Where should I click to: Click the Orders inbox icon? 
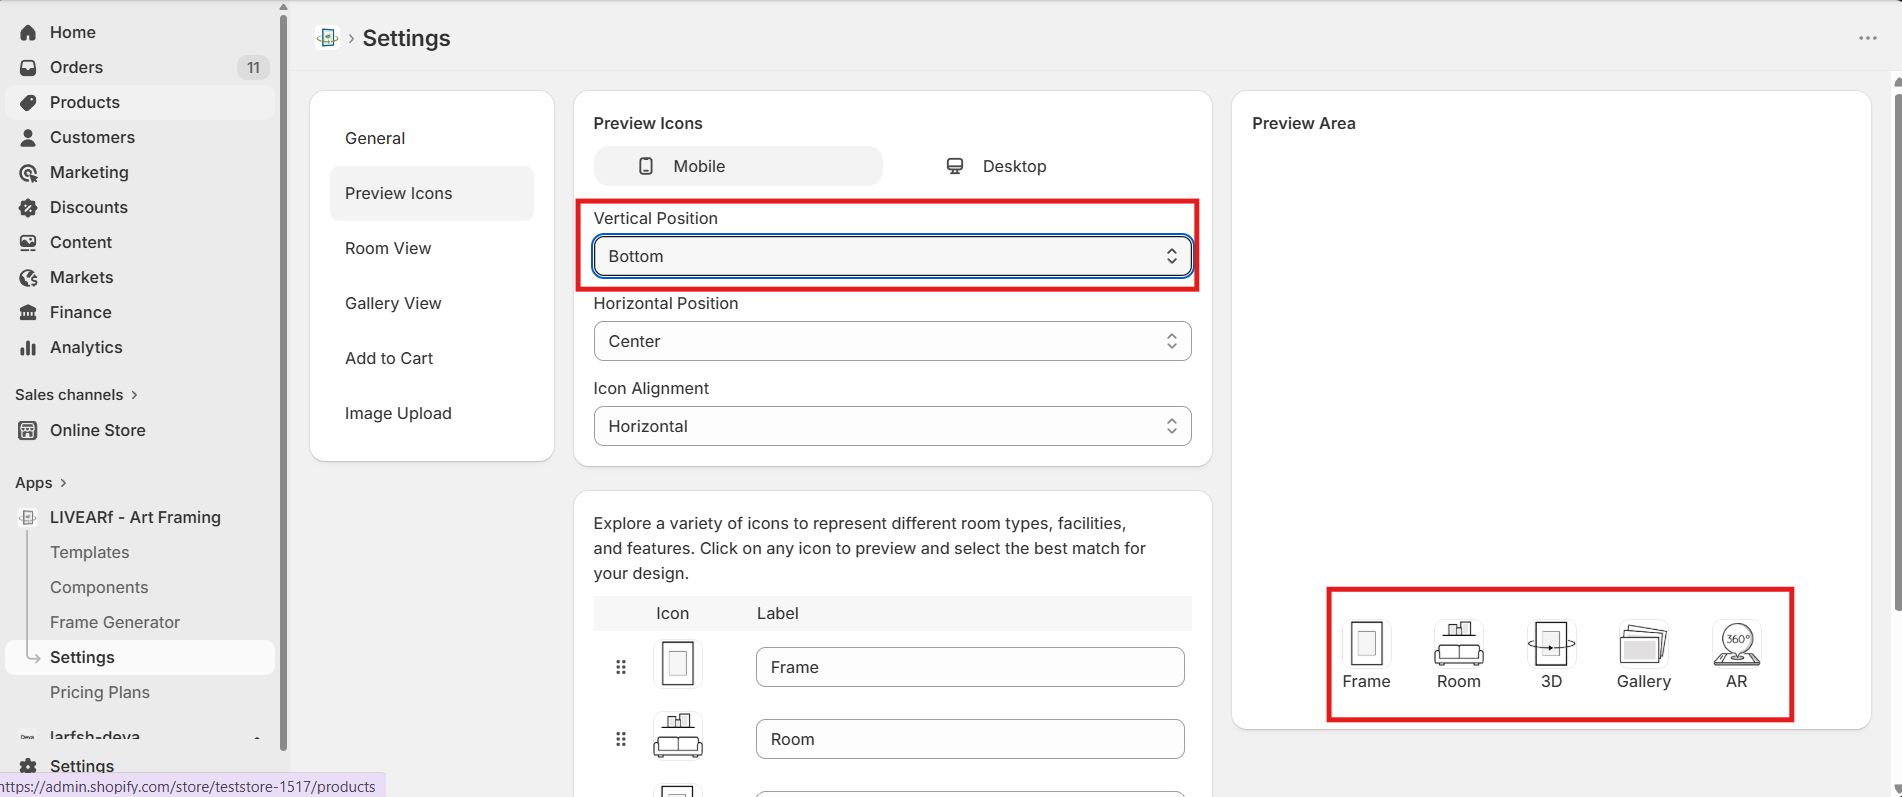point(28,67)
